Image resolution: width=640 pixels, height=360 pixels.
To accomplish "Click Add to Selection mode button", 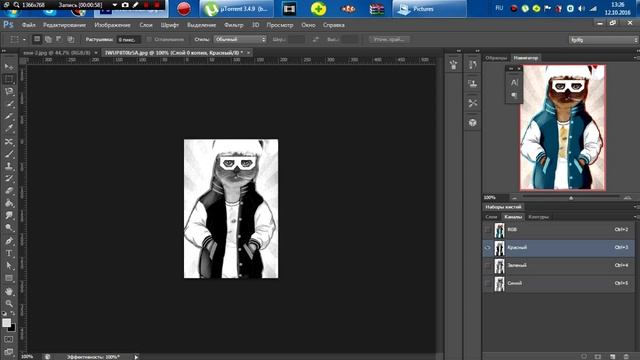I will click(x=48, y=39).
